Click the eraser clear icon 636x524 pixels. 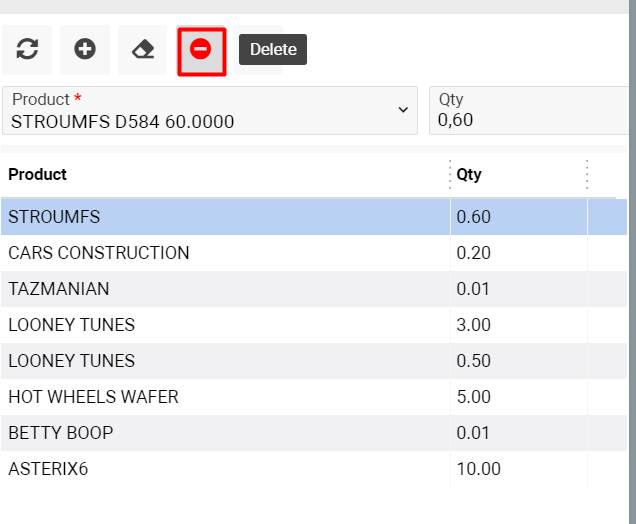click(x=143, y=50)
